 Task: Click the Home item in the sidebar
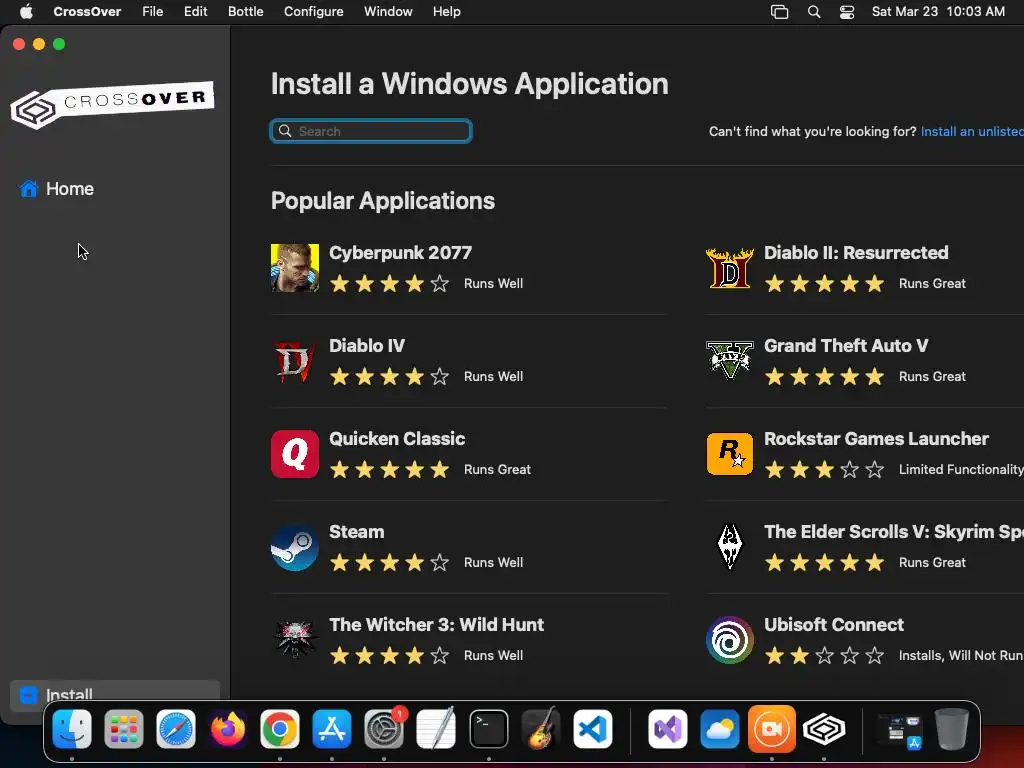pyautogui.click(x=115, y=189)
